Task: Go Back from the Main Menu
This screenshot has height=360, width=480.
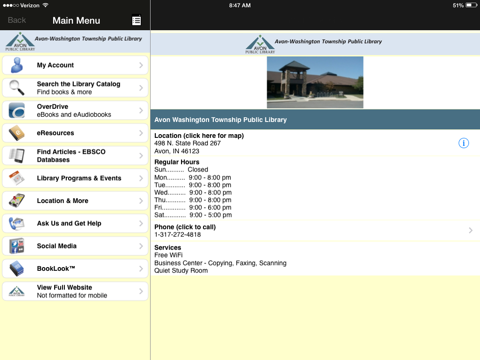Action: click(x=17, y=20)
